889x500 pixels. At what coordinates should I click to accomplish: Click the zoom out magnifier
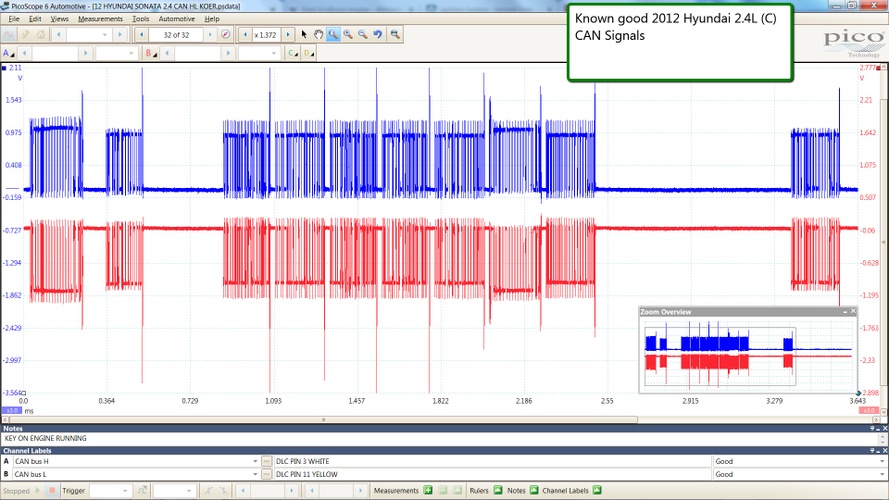pyautogui.click(x=363, y=35)
